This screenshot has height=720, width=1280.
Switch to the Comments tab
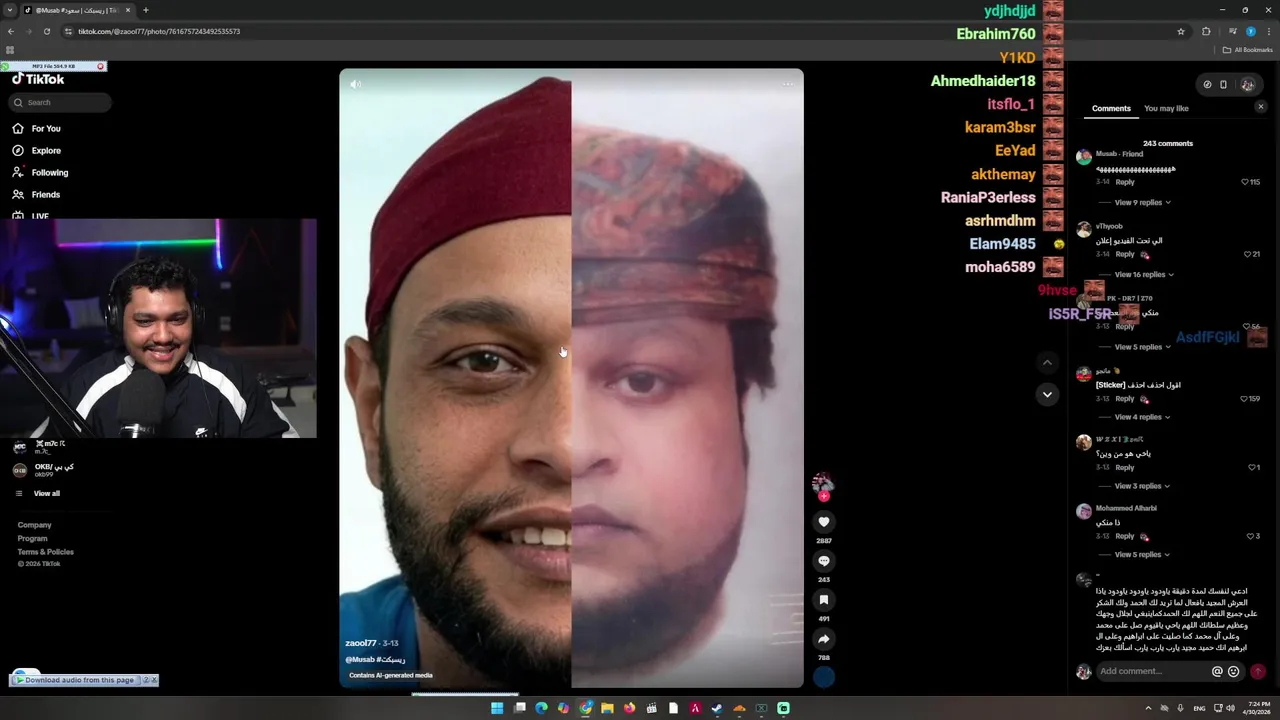click(x=1111, y=108)
